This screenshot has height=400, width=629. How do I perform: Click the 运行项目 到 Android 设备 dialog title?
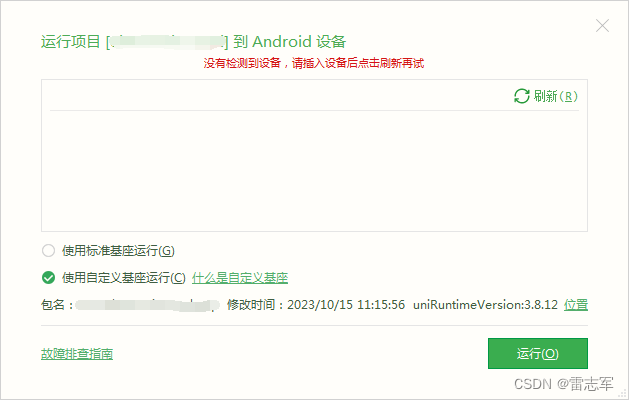tap(193, 42)
